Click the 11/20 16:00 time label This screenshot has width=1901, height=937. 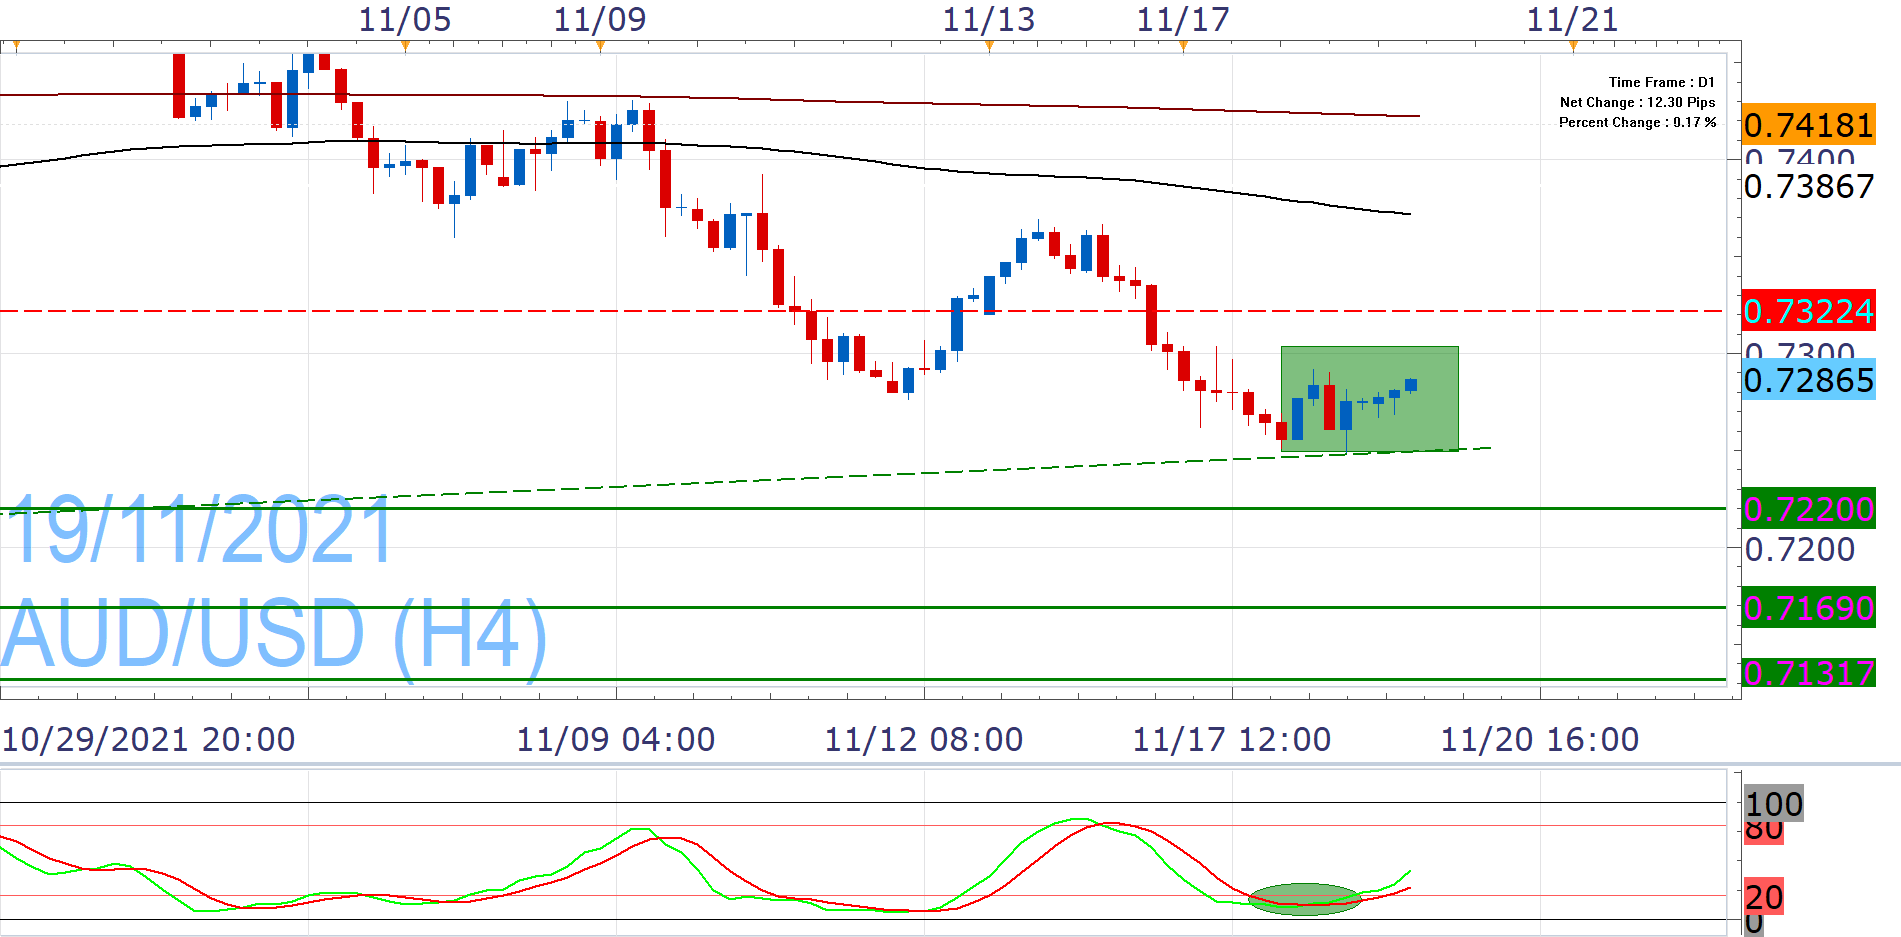pos(1540,740)
